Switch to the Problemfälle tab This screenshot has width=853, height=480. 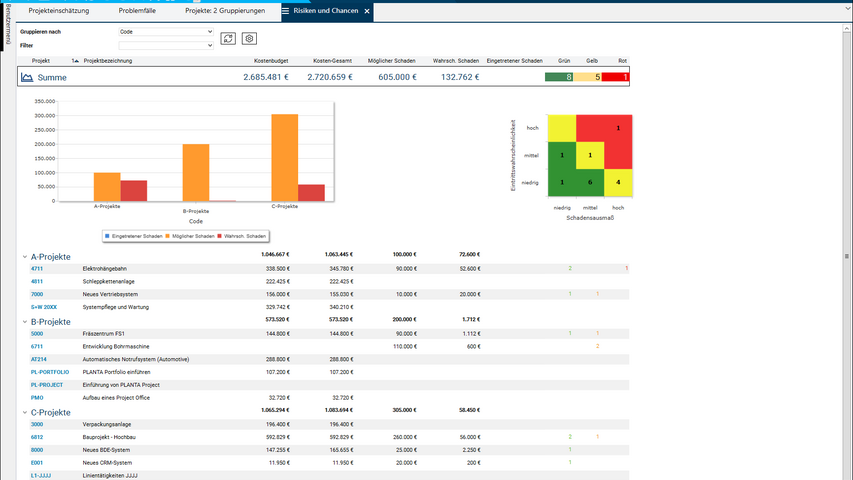coord(137,11)
